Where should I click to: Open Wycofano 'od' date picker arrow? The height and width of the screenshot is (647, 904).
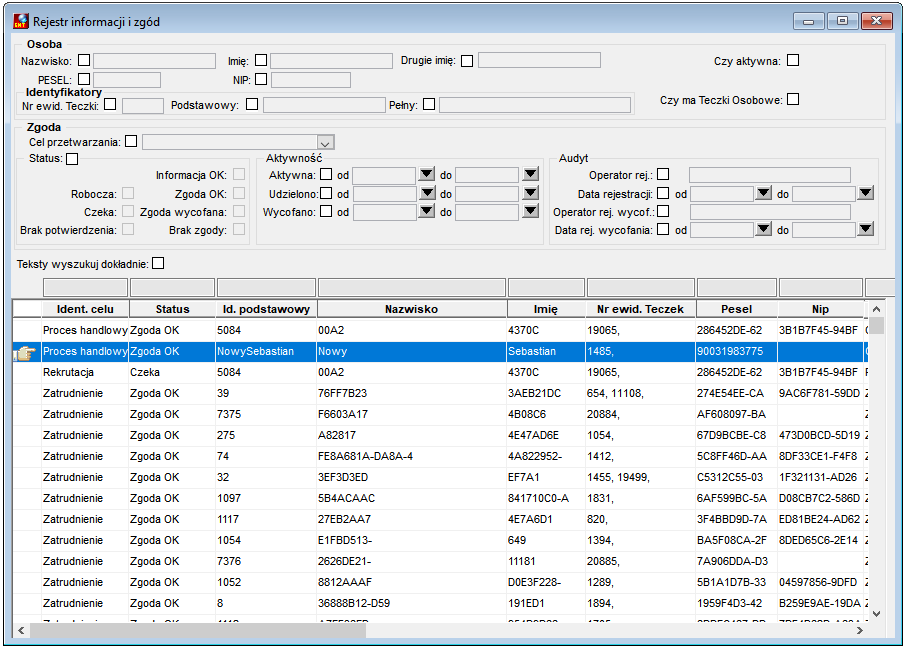click(427, 211)
